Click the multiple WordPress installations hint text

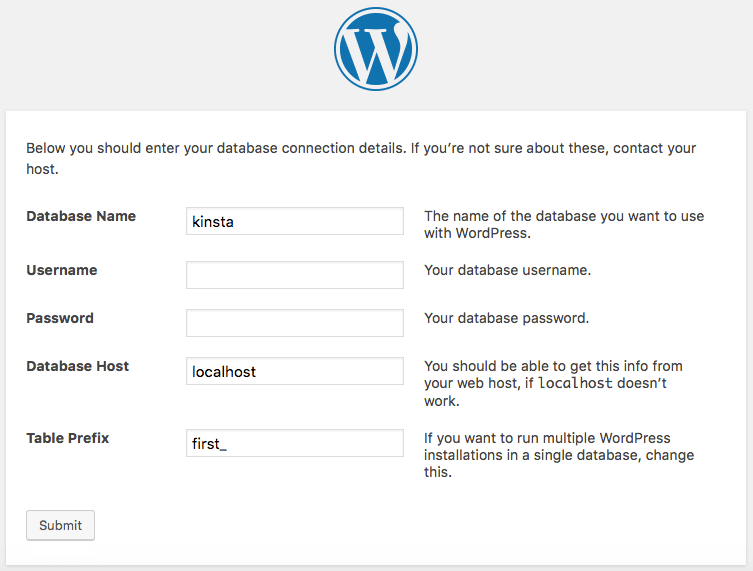coord(559,455)
